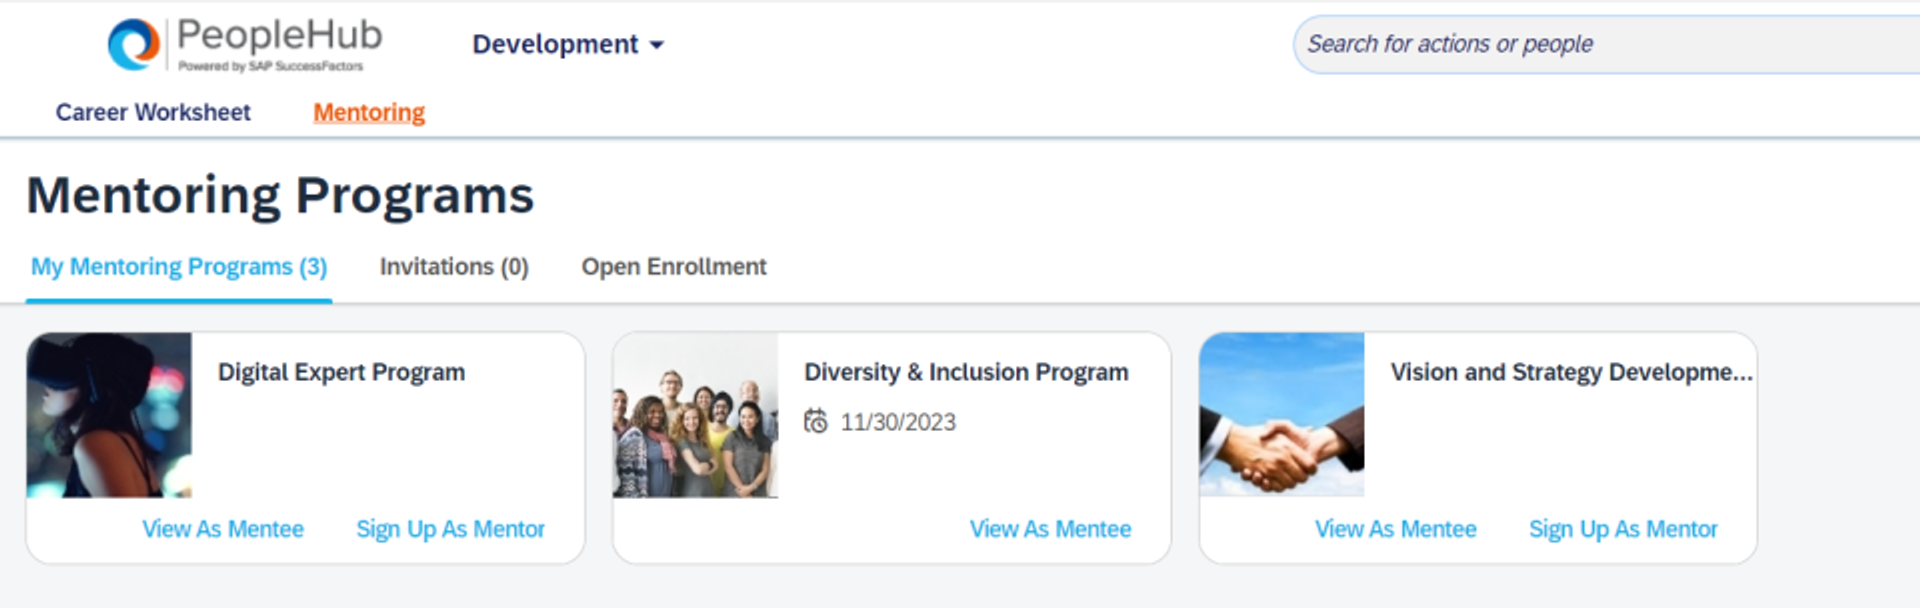Expand the Development menu chevron
The height and width of the screenshot is (608, 1920).
click(656, 45)
